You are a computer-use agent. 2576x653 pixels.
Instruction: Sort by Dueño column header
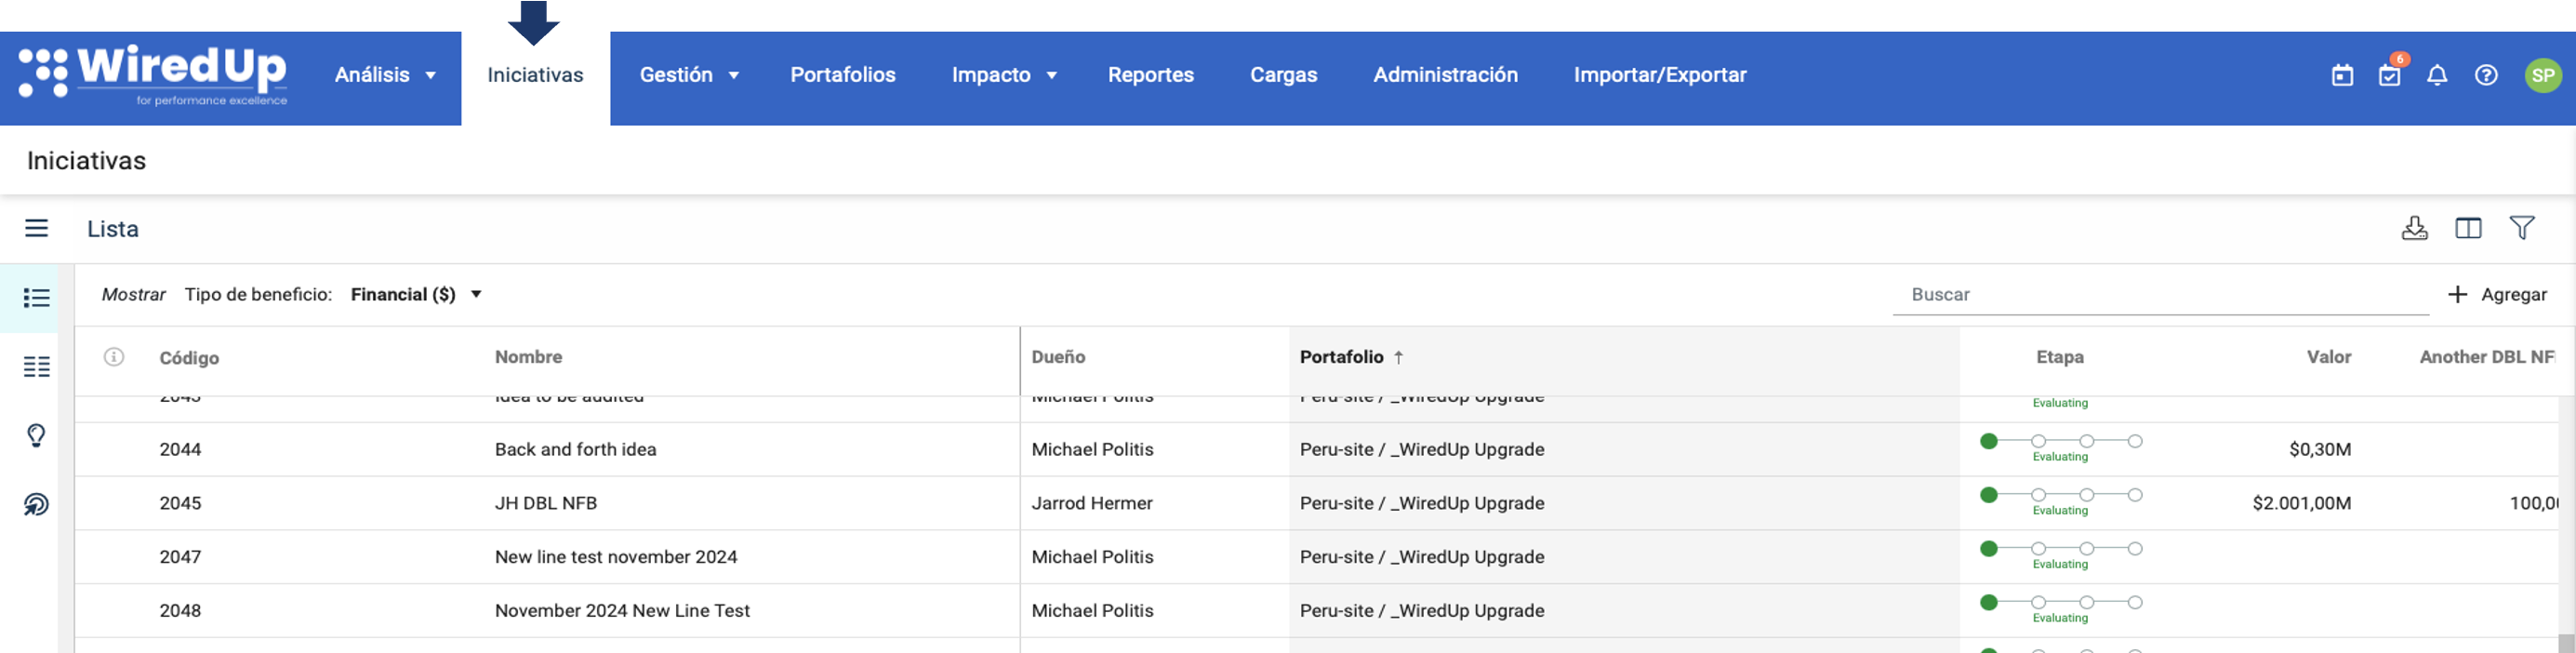pos(1058,357)
